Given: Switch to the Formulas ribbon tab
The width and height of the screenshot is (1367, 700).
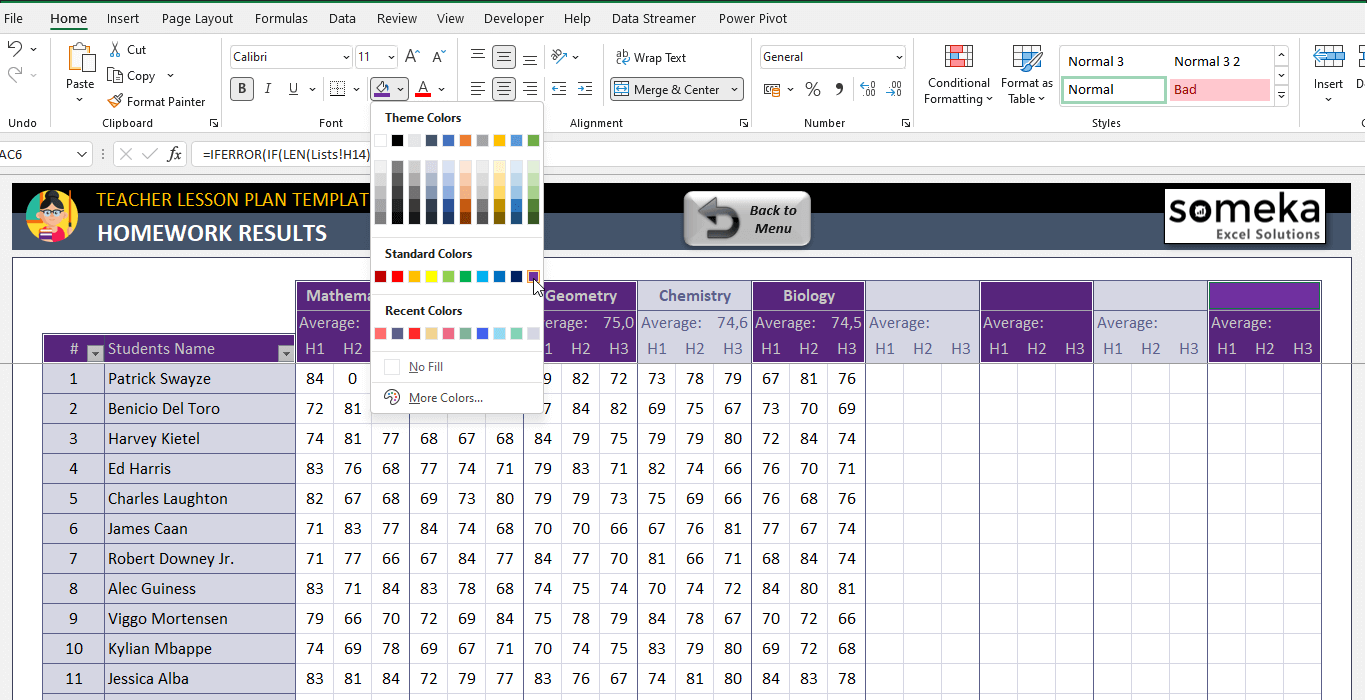Looking at the screenshot, I should point(281,18).
